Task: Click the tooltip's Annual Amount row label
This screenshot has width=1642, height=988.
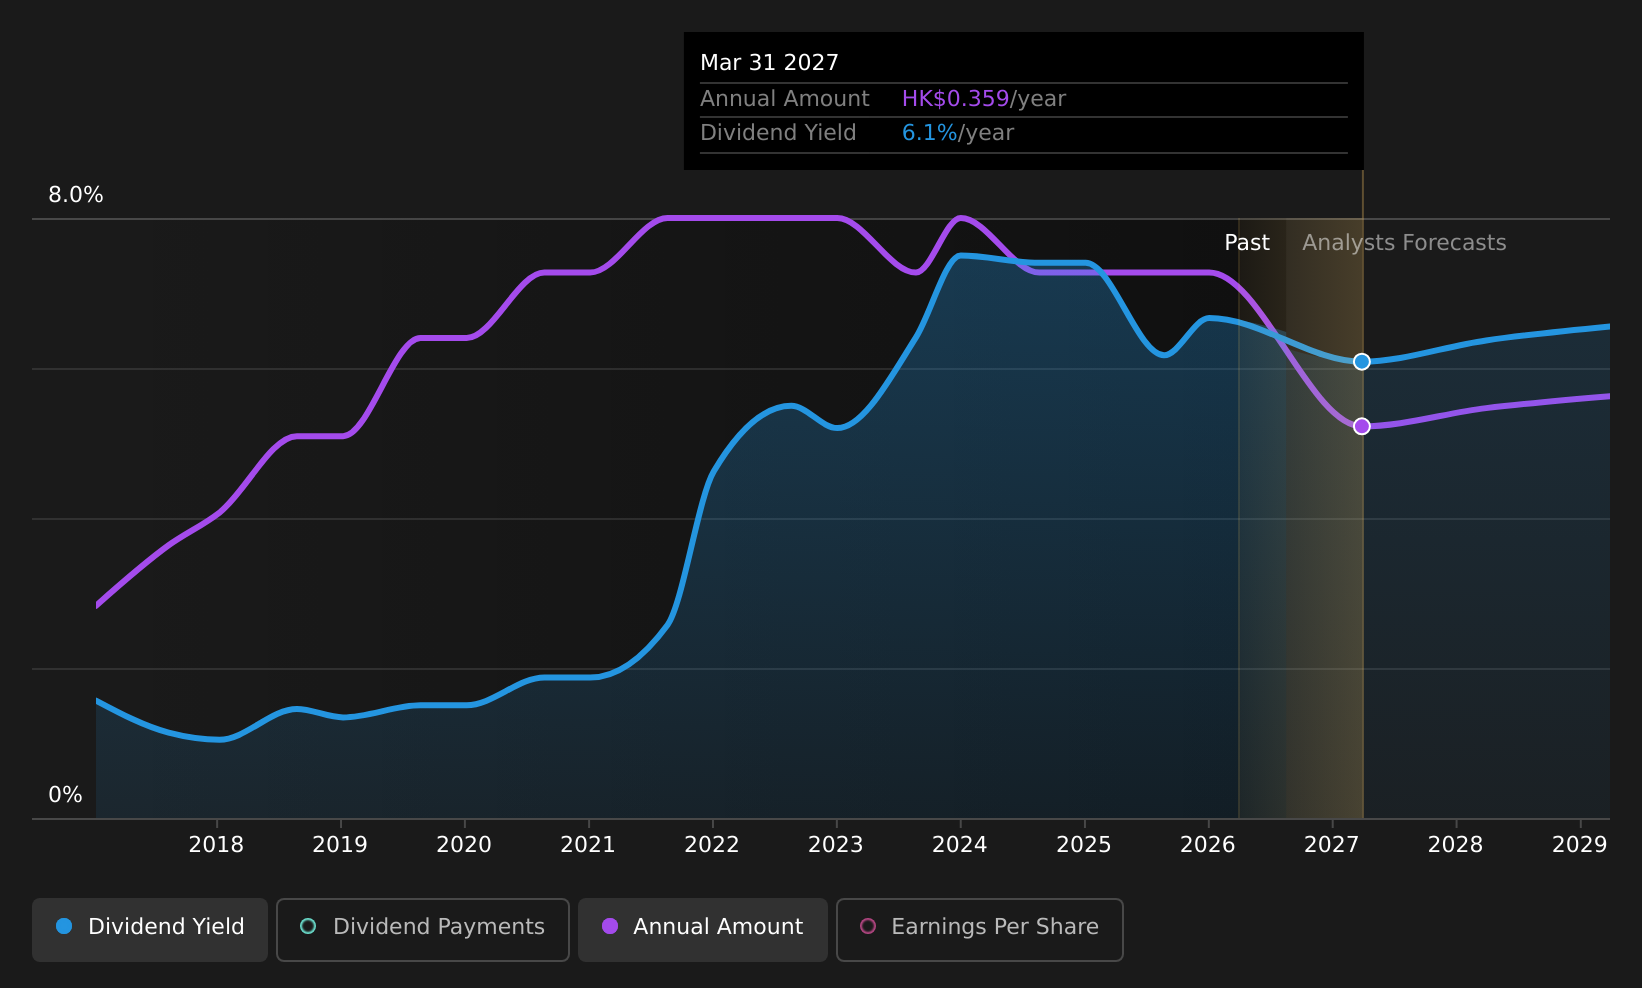Action: (785, 99)
